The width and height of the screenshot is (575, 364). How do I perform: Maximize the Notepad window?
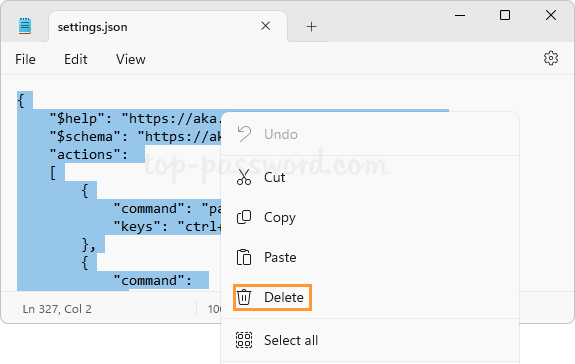tap(505, 15)
